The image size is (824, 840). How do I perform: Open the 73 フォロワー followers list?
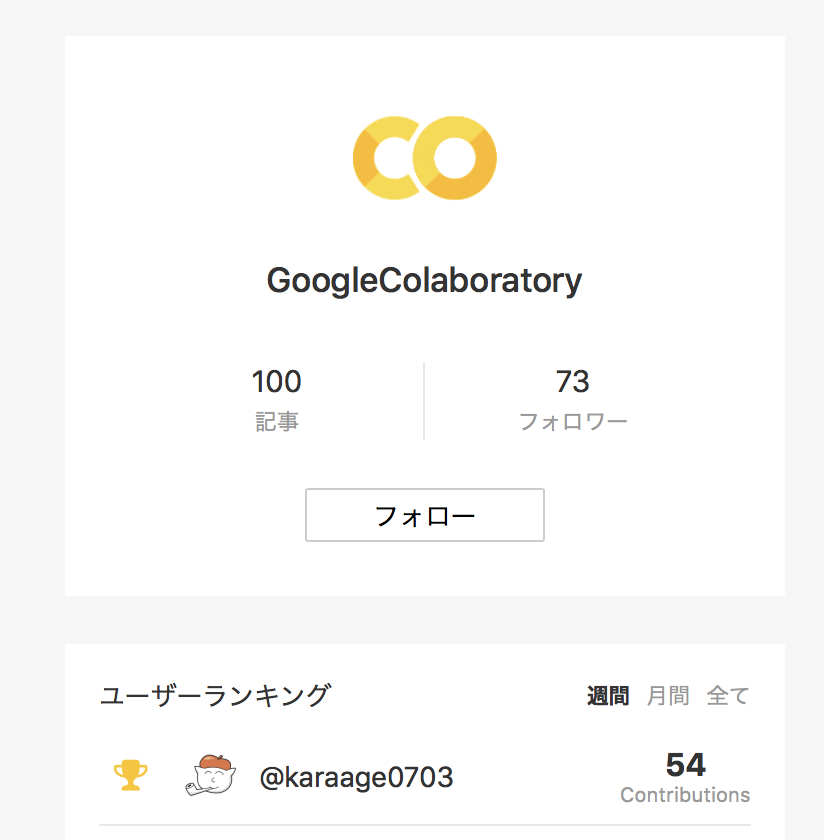574,397
